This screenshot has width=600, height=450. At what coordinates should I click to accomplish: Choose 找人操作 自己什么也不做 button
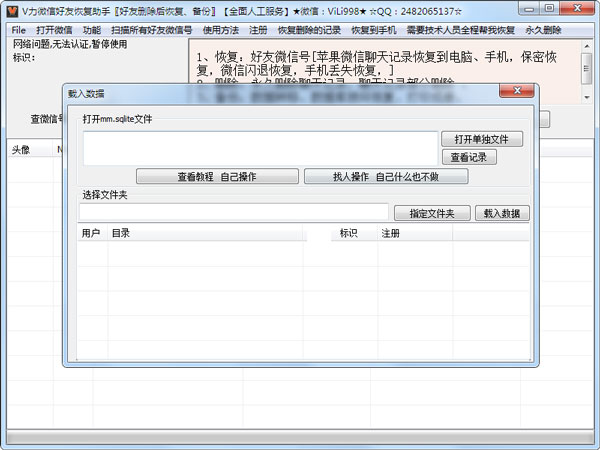pos(385,176)
